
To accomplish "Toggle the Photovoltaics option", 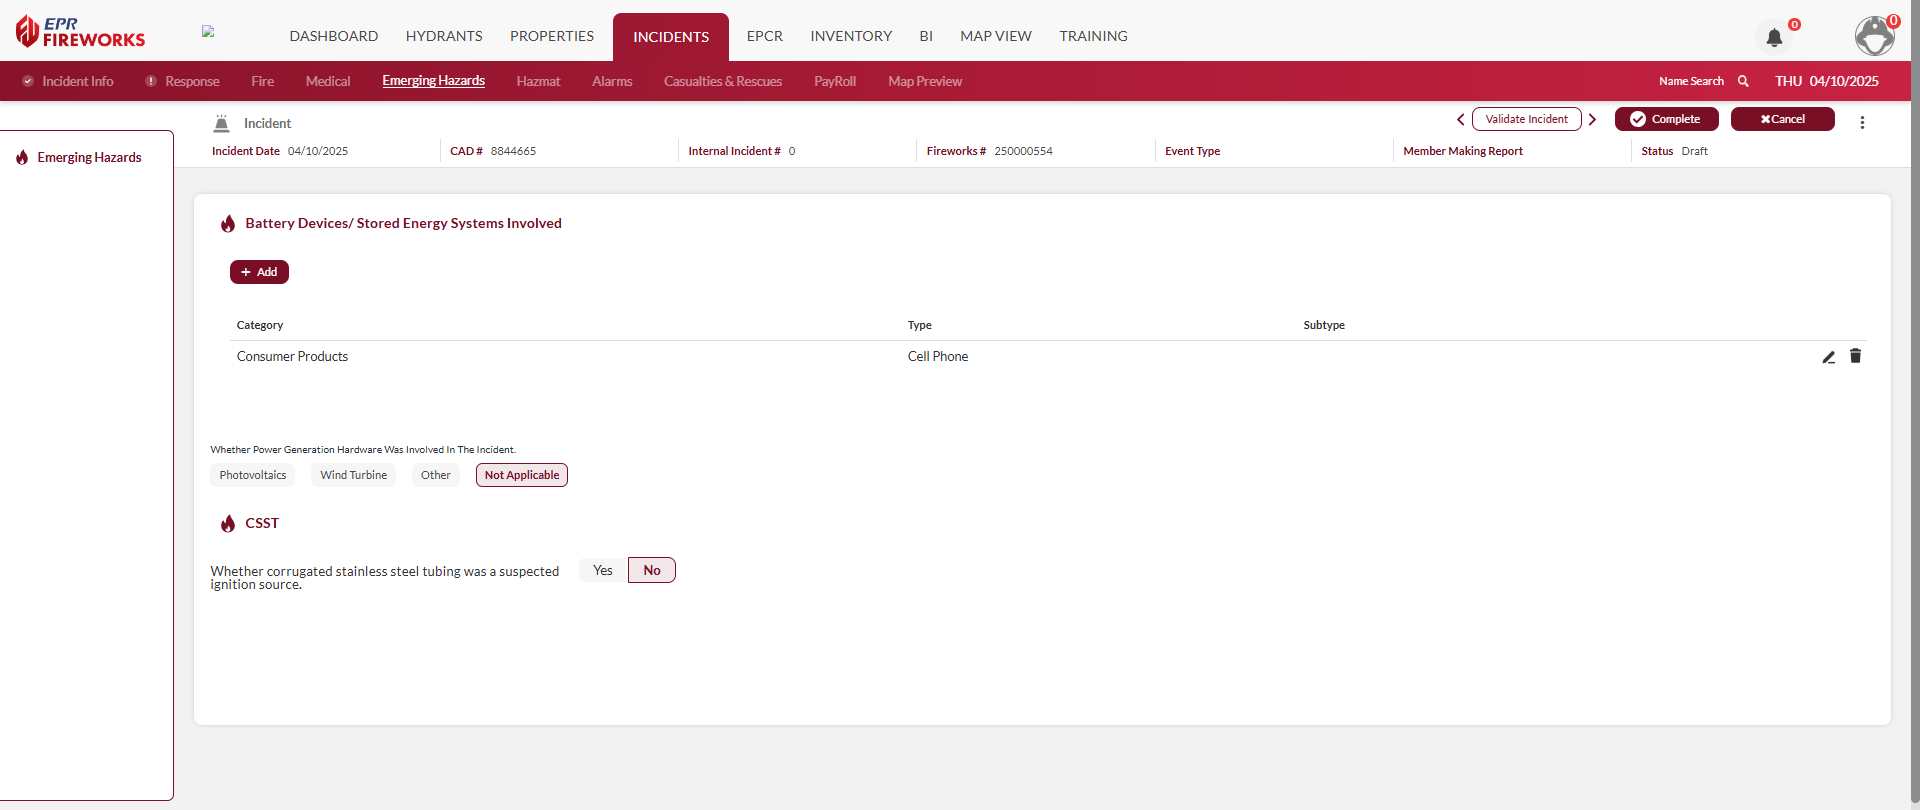I will (252, 475).
